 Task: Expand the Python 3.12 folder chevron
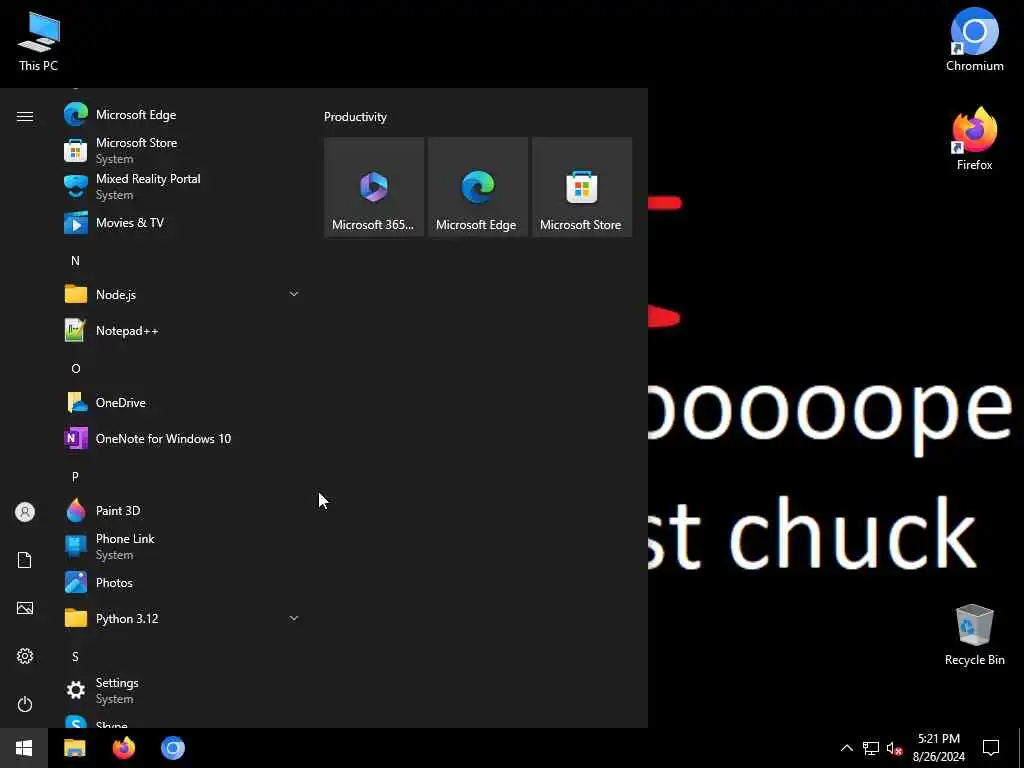coord(294,618)
